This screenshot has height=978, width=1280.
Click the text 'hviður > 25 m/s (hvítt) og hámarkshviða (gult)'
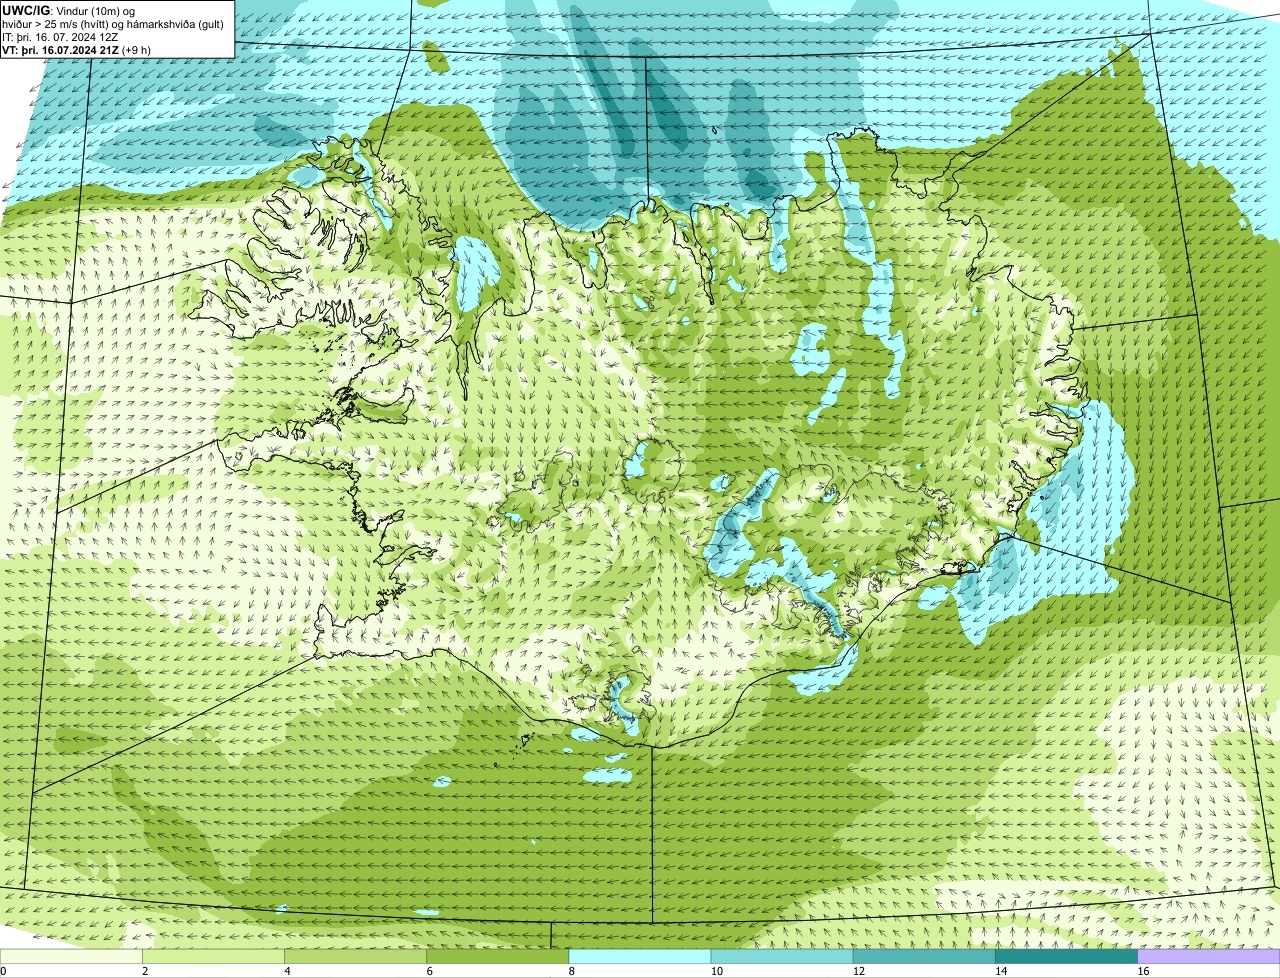tap(113, 24)
